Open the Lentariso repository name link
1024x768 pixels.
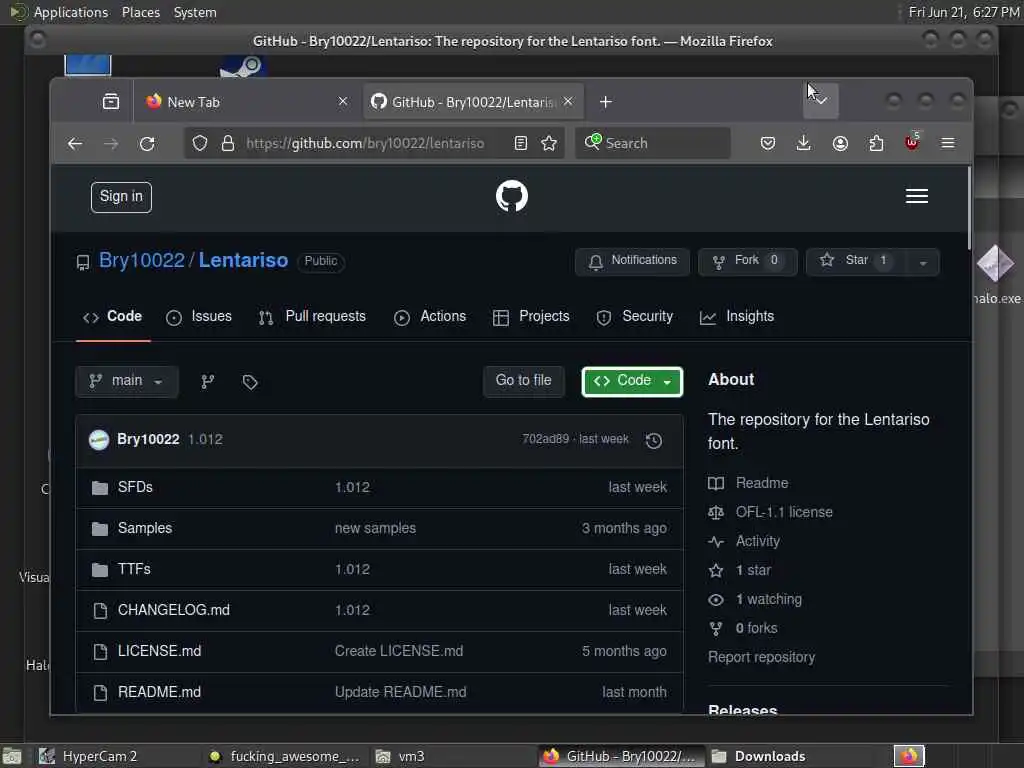pyautogui.click(x=243, y=261)
